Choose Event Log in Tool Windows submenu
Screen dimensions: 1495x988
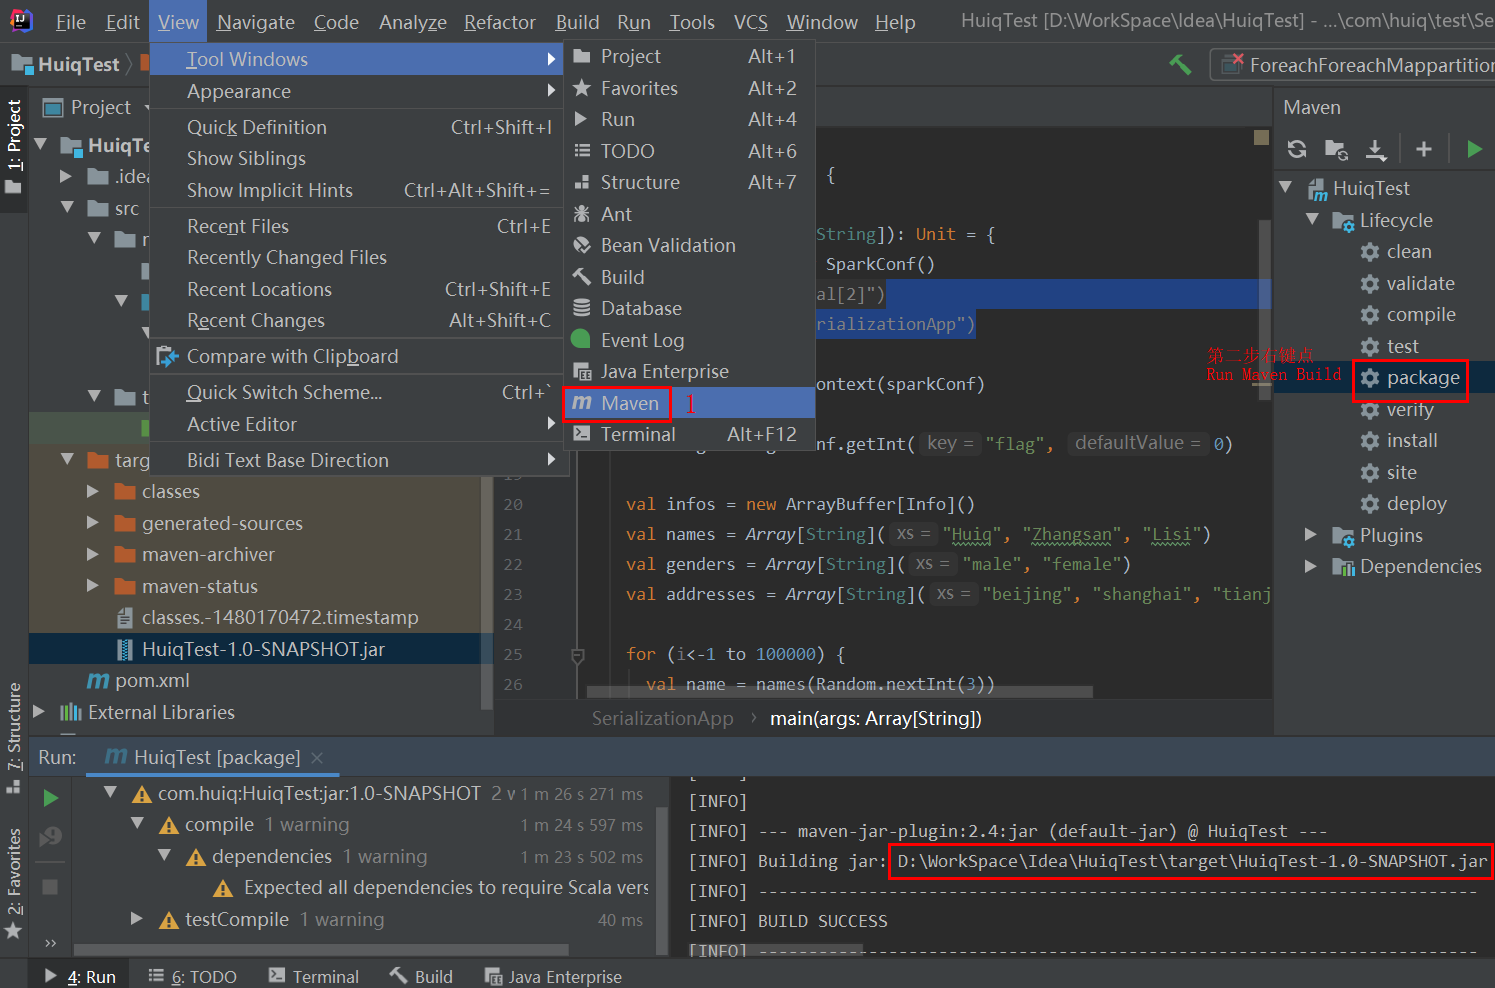690,341
